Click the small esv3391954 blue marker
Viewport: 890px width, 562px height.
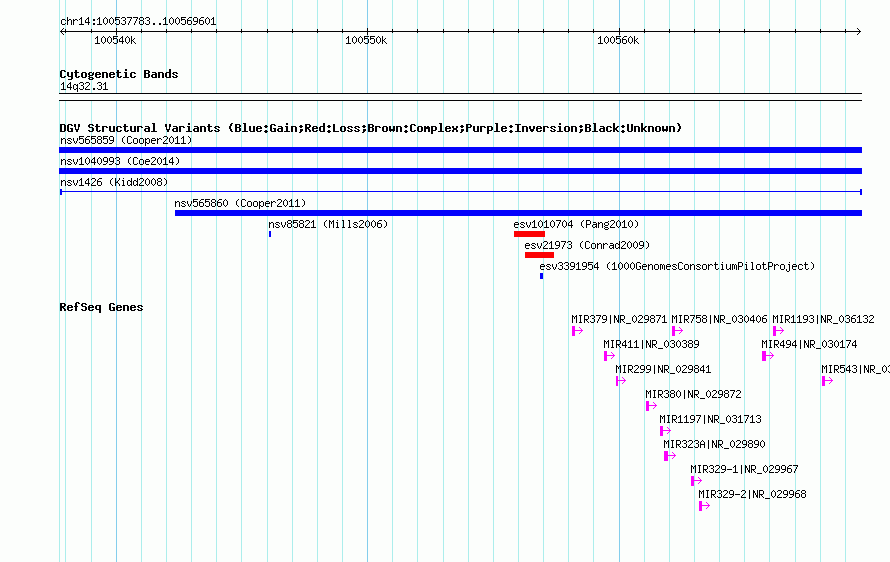click(x=541, y=276)
